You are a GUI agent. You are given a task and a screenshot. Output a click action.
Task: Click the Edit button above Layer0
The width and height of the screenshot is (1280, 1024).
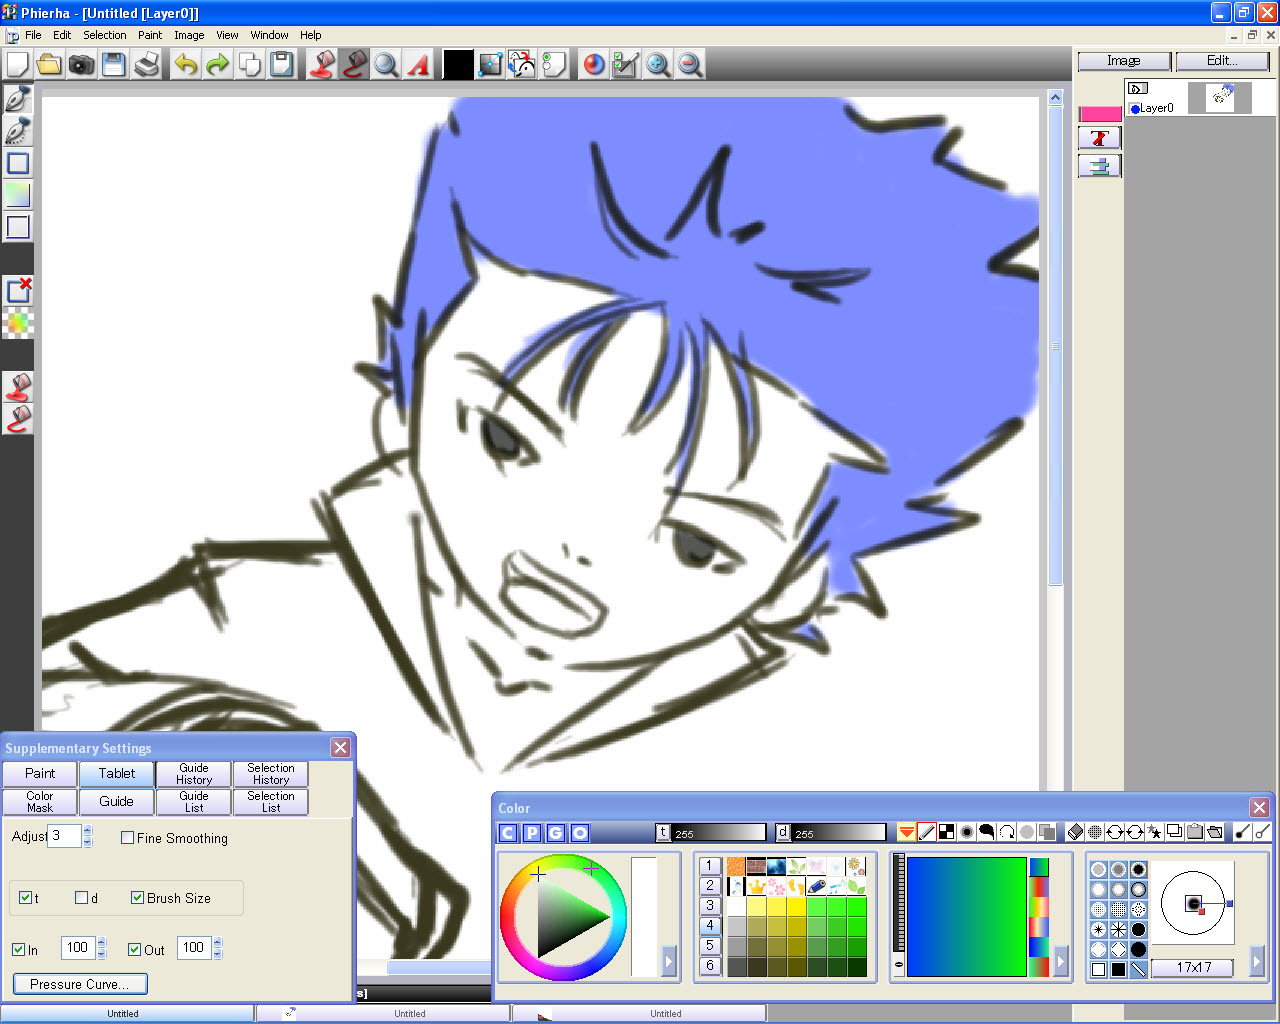[1221, 60]
